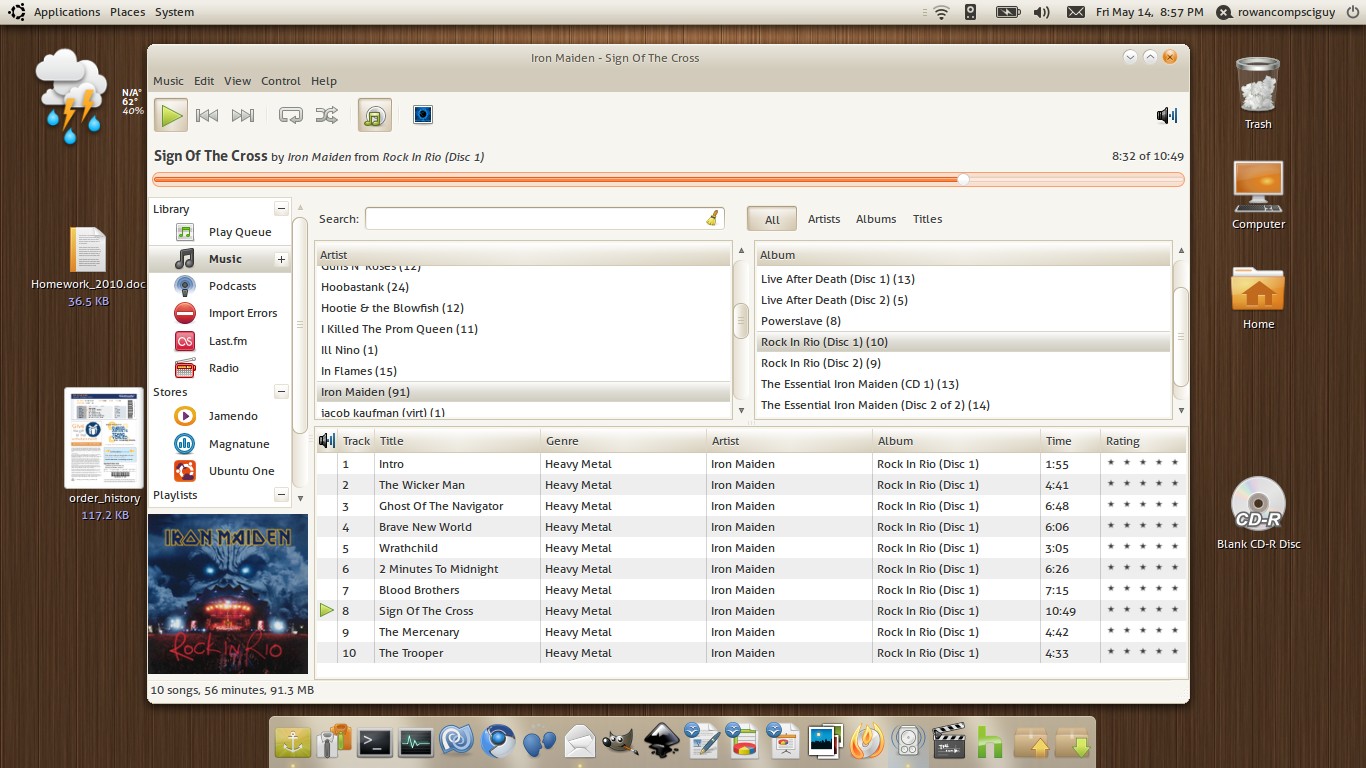The height and width of the screenshot is (768, 1366).
Task: Sort by the Genre column header
Action: pyautogui.click(x=623, y=441)
